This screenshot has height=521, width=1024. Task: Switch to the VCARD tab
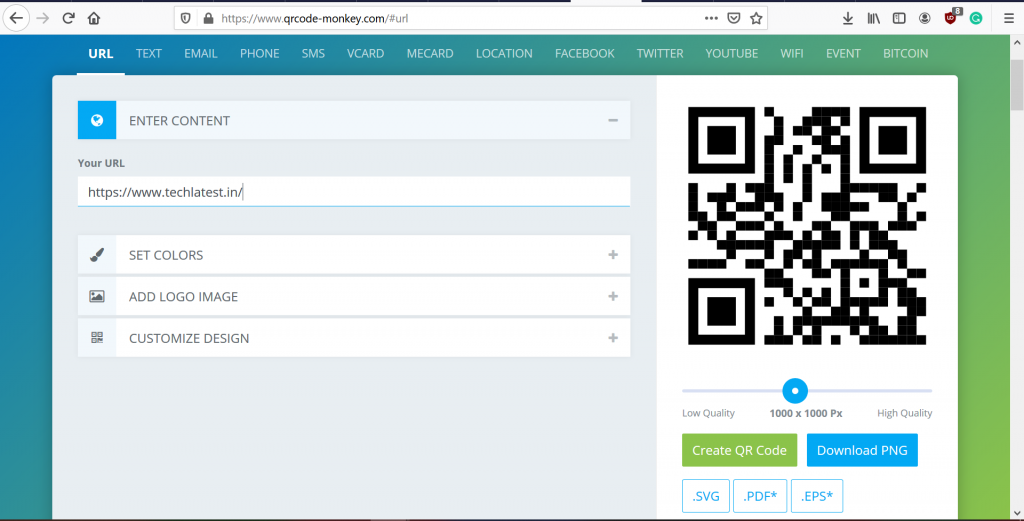(365, 54)
